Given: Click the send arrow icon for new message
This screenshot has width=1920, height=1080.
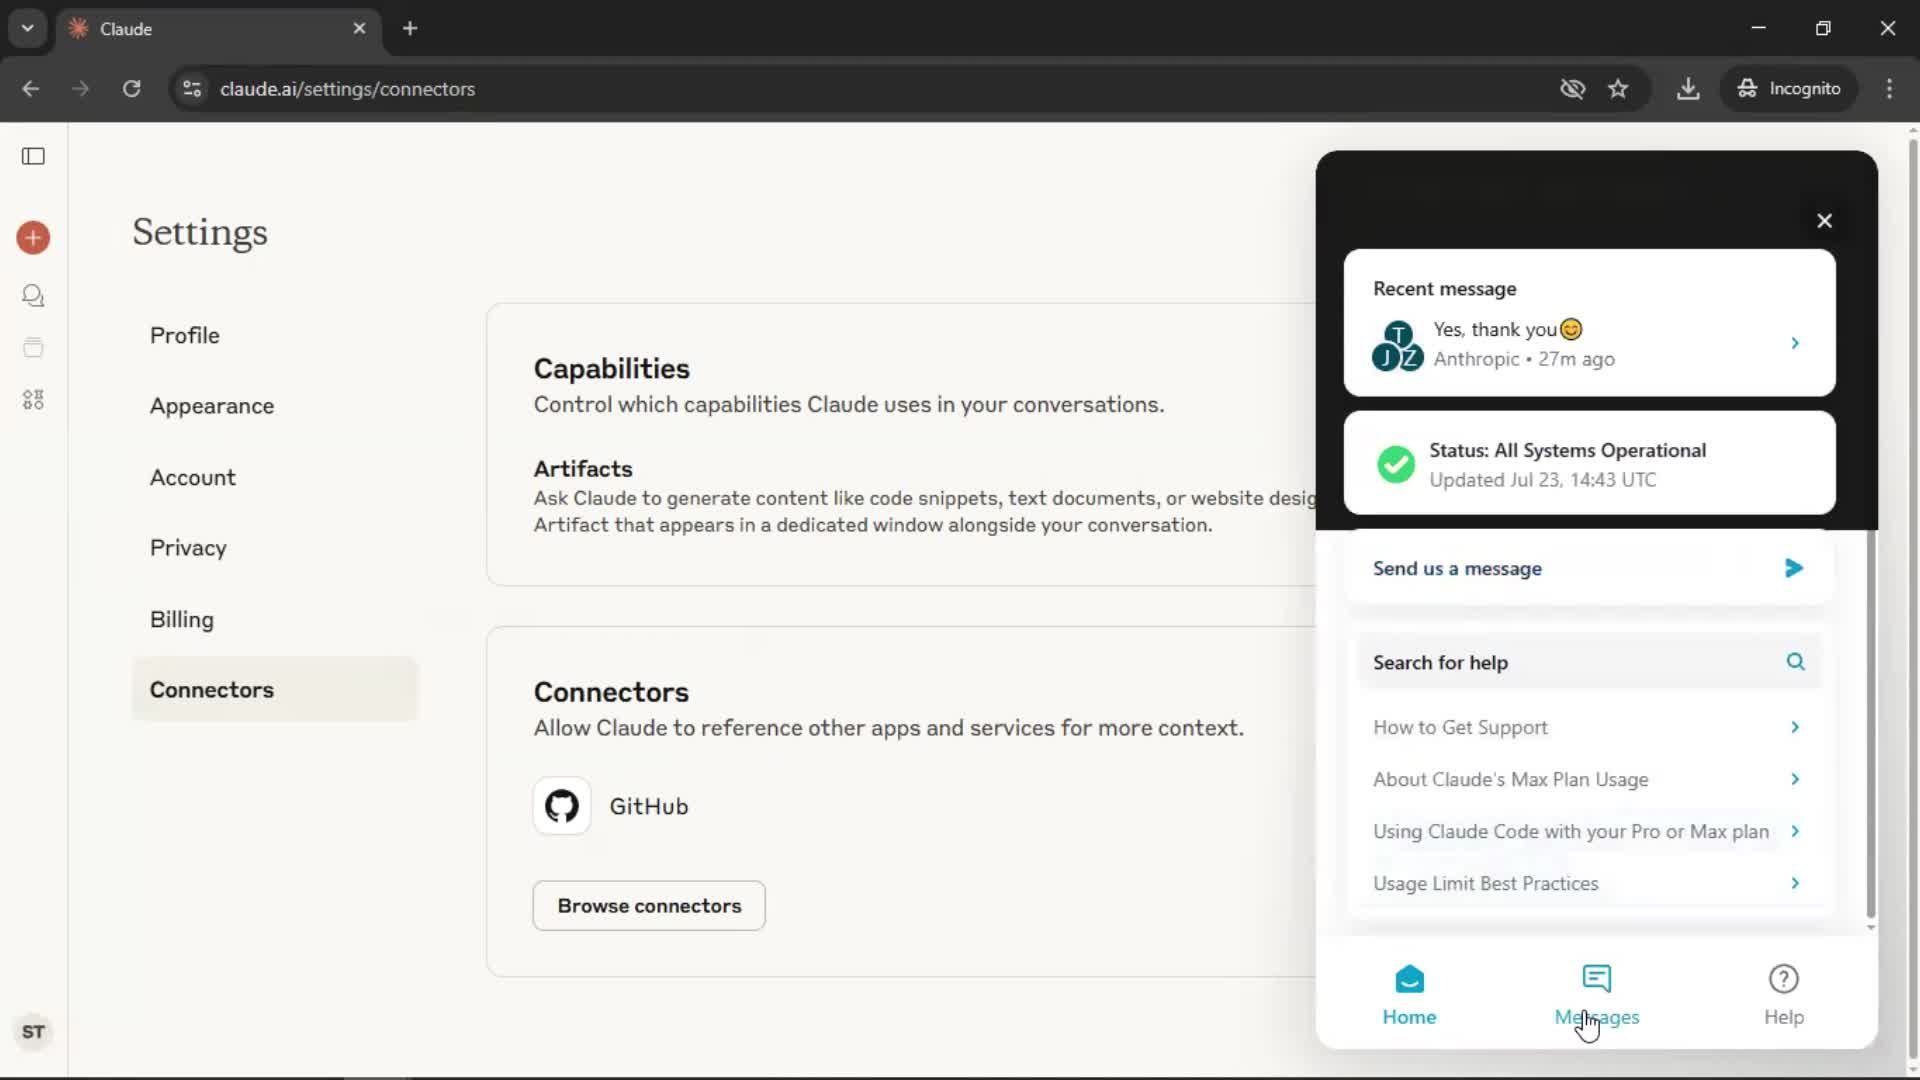Looking at the screenshot, I should 1794,568.
